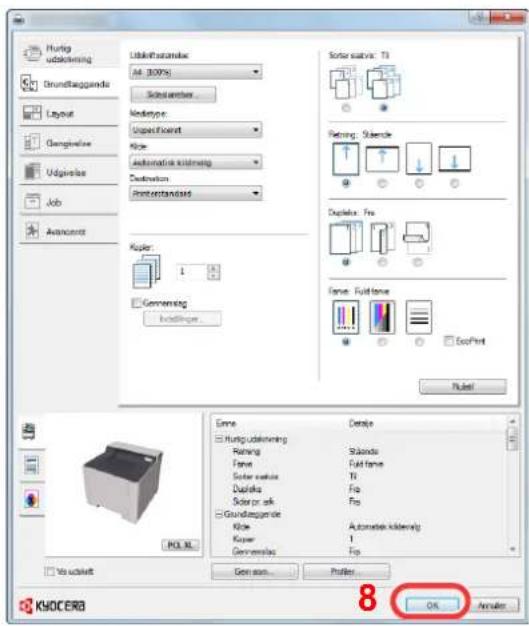The height and width of the screenshot is (626, 529).
Task: Select the full color ink bars icon
Action: [x=346, y=317]
